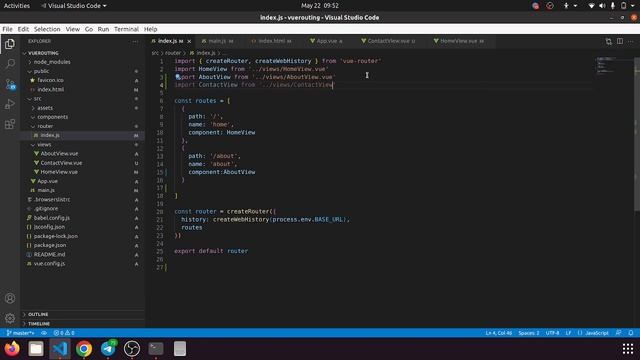This screenshot has height=360, width=640.
Task: Open the Explorer view in activity bar
Action: coord(10,44)
